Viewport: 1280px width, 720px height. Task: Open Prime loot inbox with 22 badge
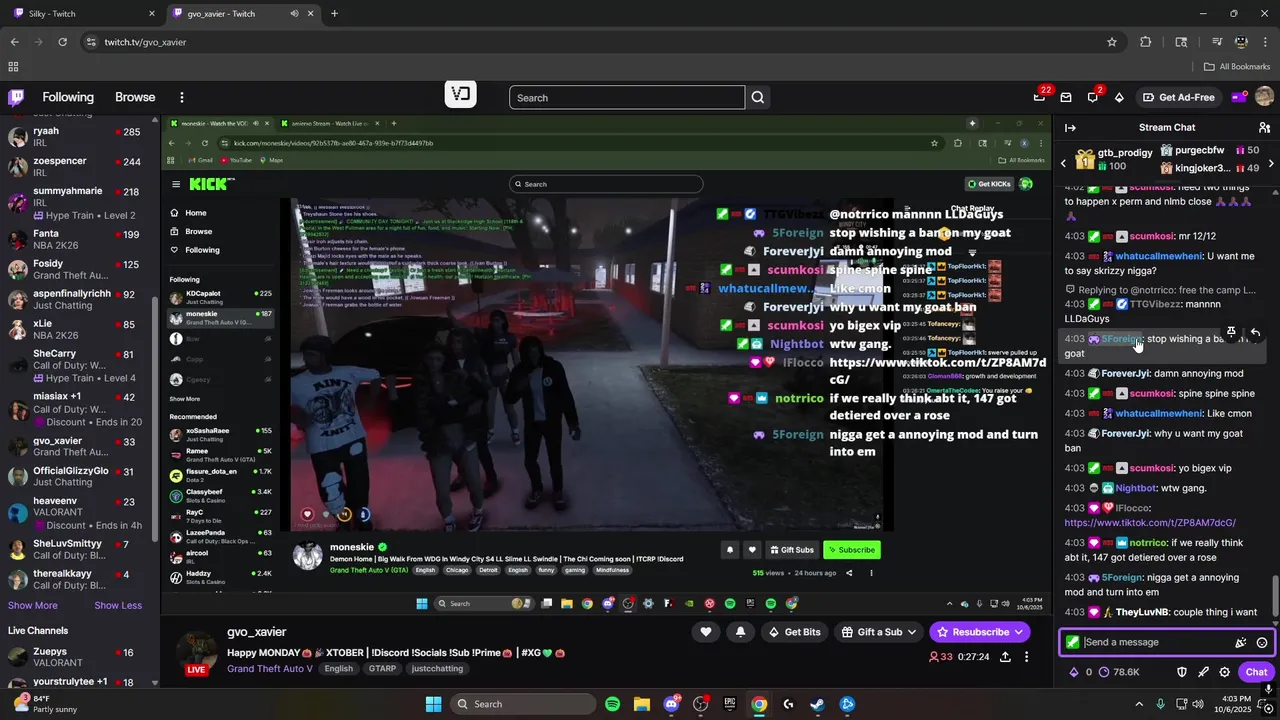point(1040,97)
